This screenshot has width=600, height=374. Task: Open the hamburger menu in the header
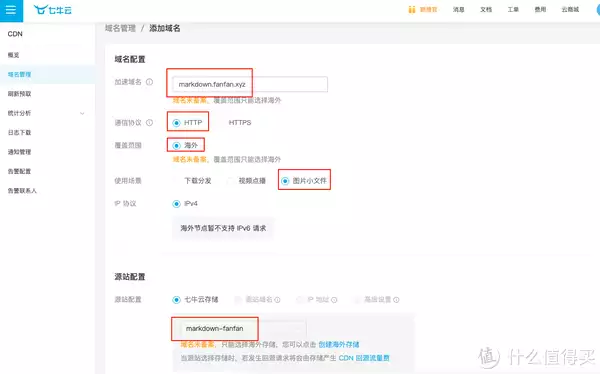coord(11,10)
